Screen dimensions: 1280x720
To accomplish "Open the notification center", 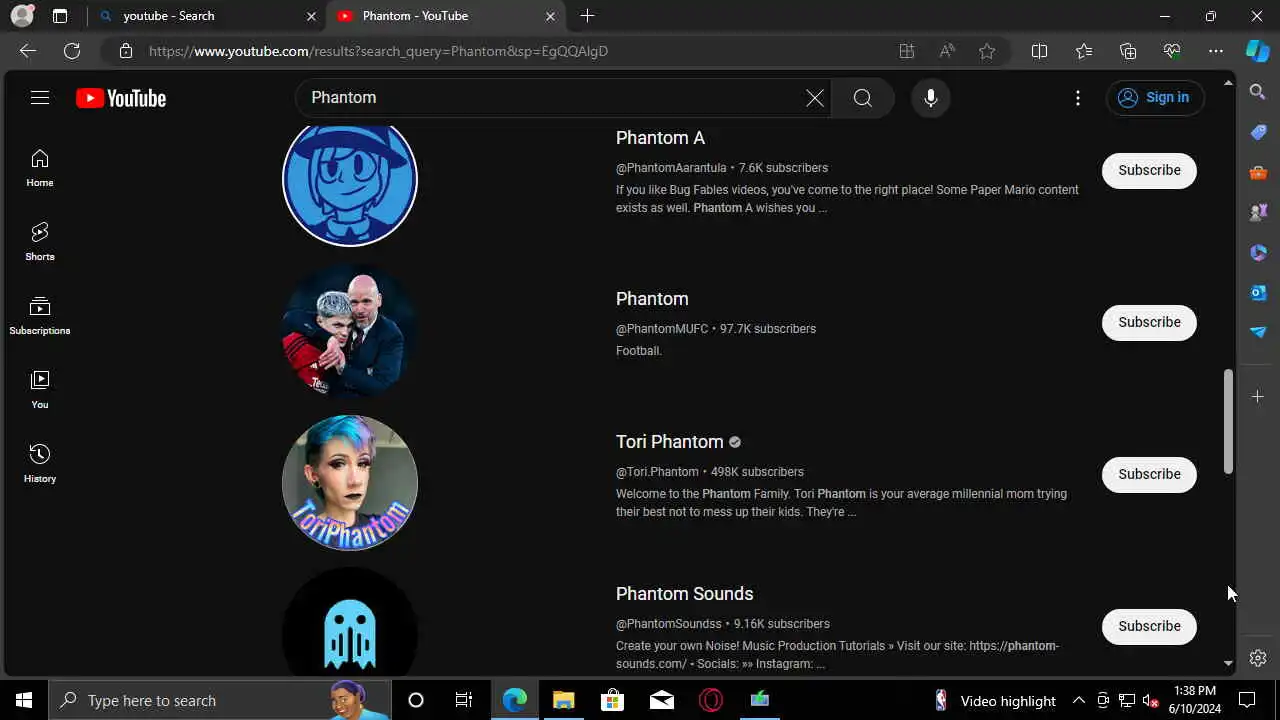I will click(1247, 700).
